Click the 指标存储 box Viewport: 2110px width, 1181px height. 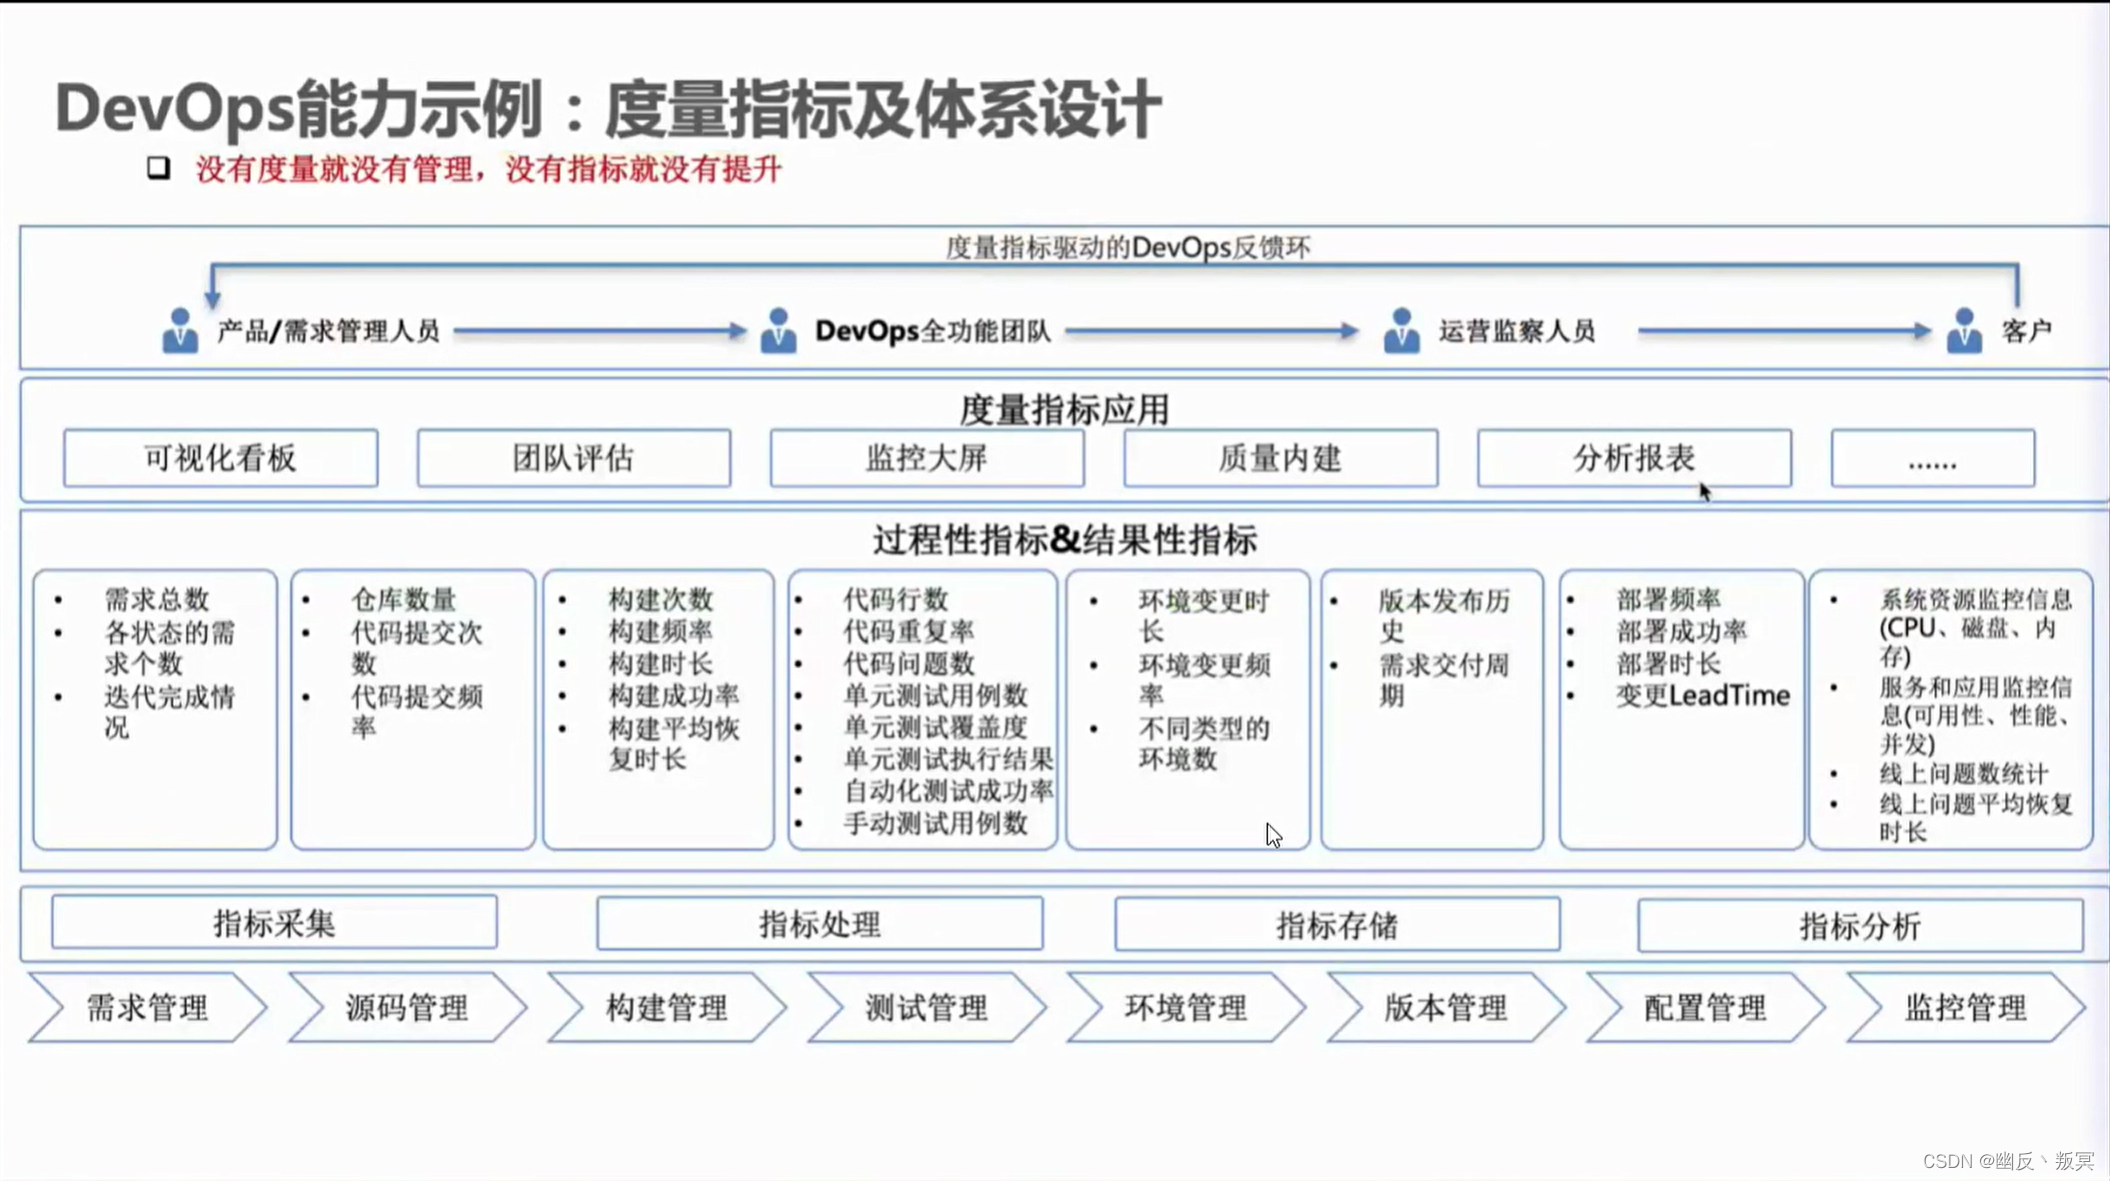tap(1337, 925)
